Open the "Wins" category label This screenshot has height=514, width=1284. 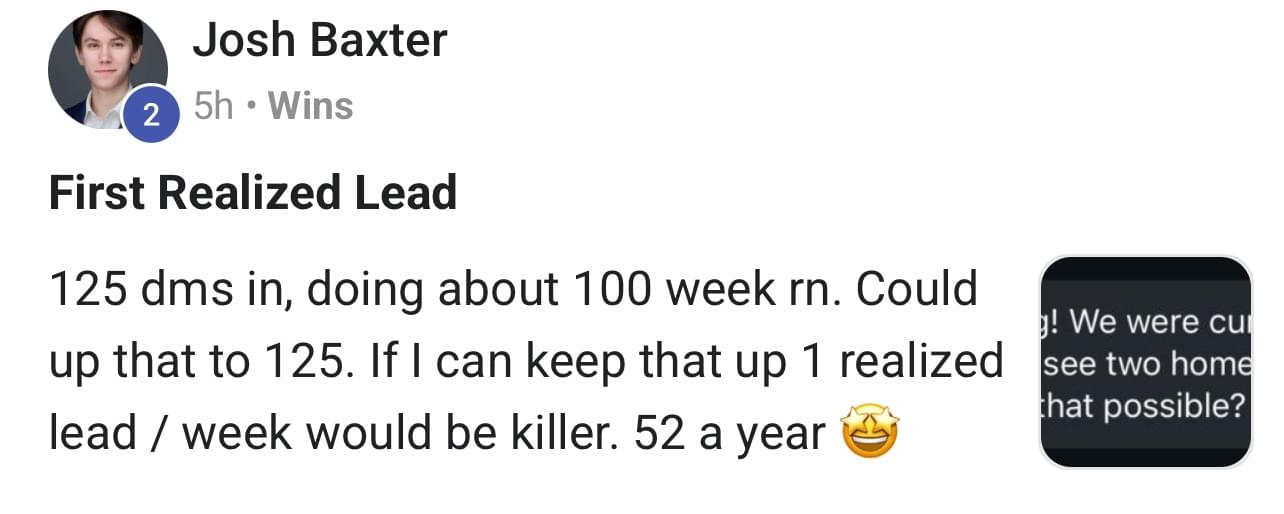pos(311,106)
